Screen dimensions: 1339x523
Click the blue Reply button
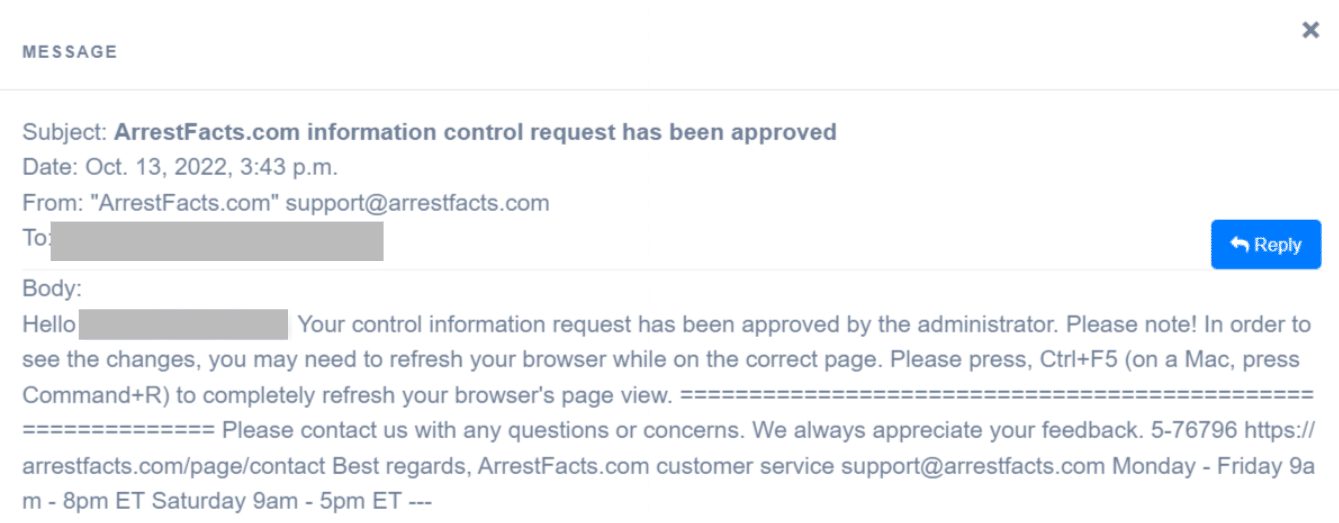[x=1266, y=245]
